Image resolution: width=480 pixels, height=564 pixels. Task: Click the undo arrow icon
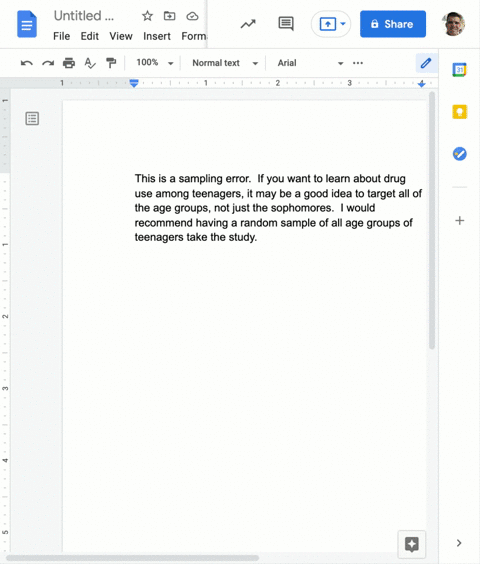(27, 63)
